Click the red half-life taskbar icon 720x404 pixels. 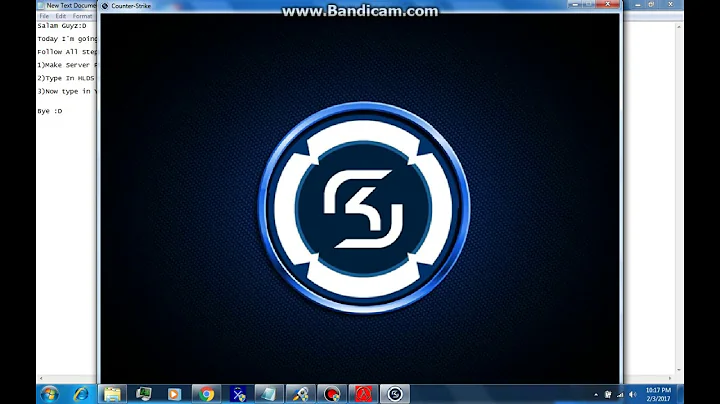[363, 394]
